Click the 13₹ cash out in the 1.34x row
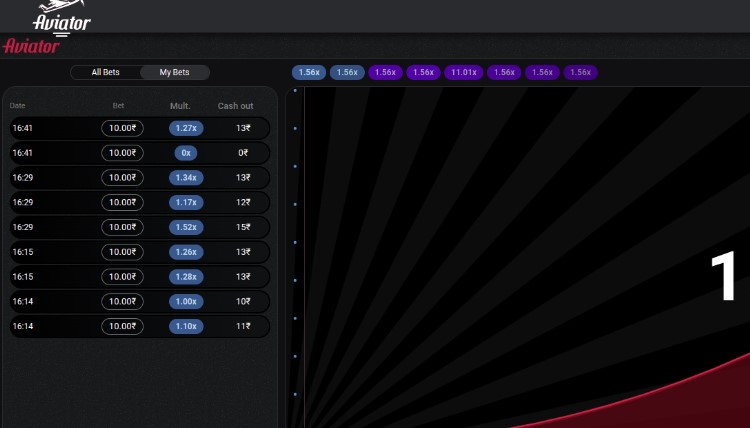This screenshot has width=750, height=428. point(243,178)
